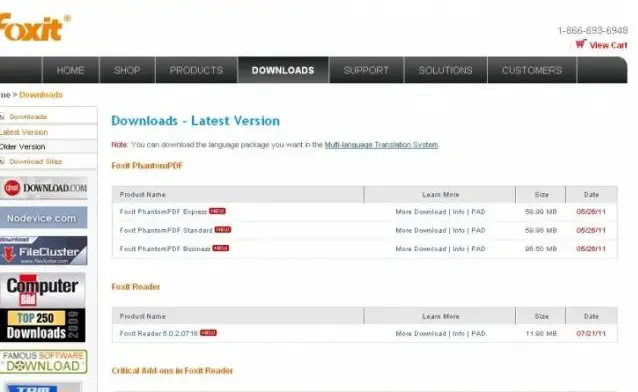Click the Foxit PhantomPDF Business product name
Viewport: 638px width, 392px height.
(x=165, y=249)
